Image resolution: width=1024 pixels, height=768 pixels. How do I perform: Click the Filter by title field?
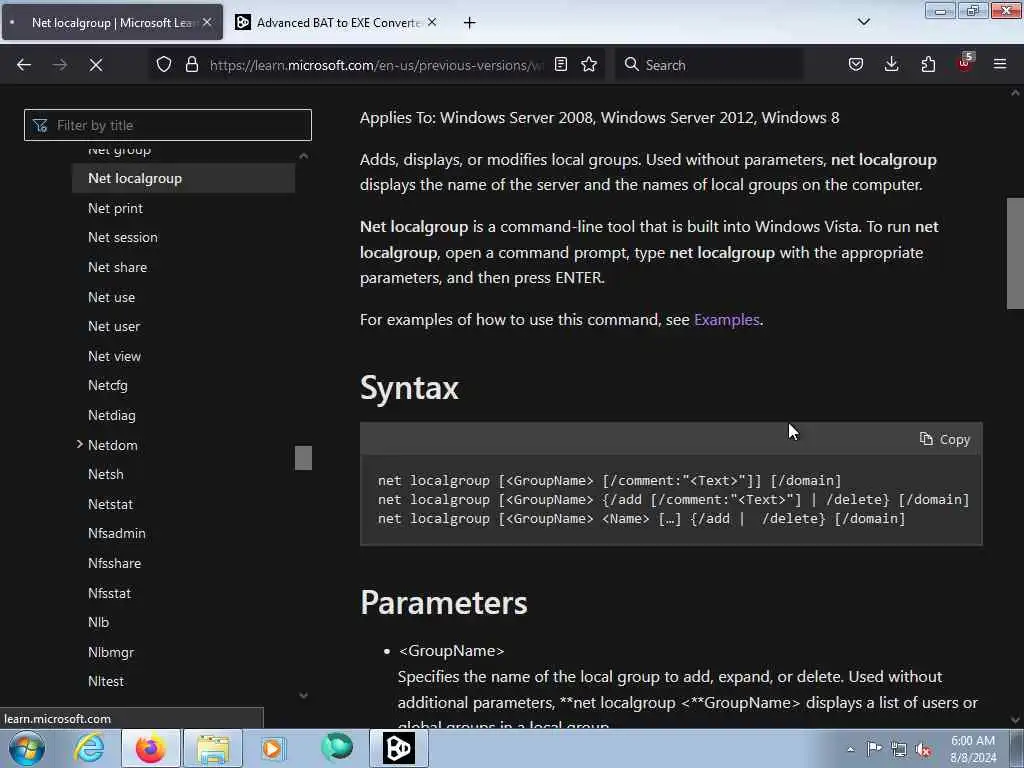click(168, 125)
